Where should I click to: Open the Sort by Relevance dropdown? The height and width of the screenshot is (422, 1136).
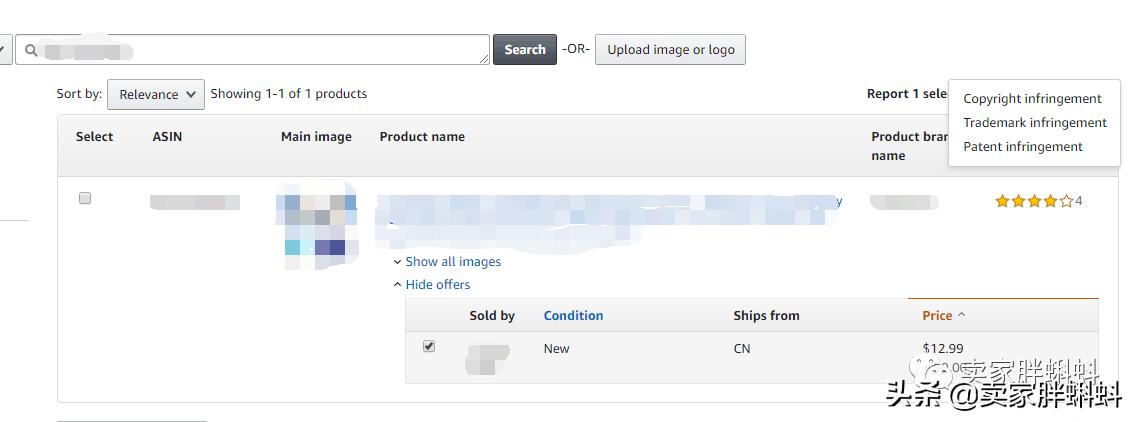coord(156,94)
